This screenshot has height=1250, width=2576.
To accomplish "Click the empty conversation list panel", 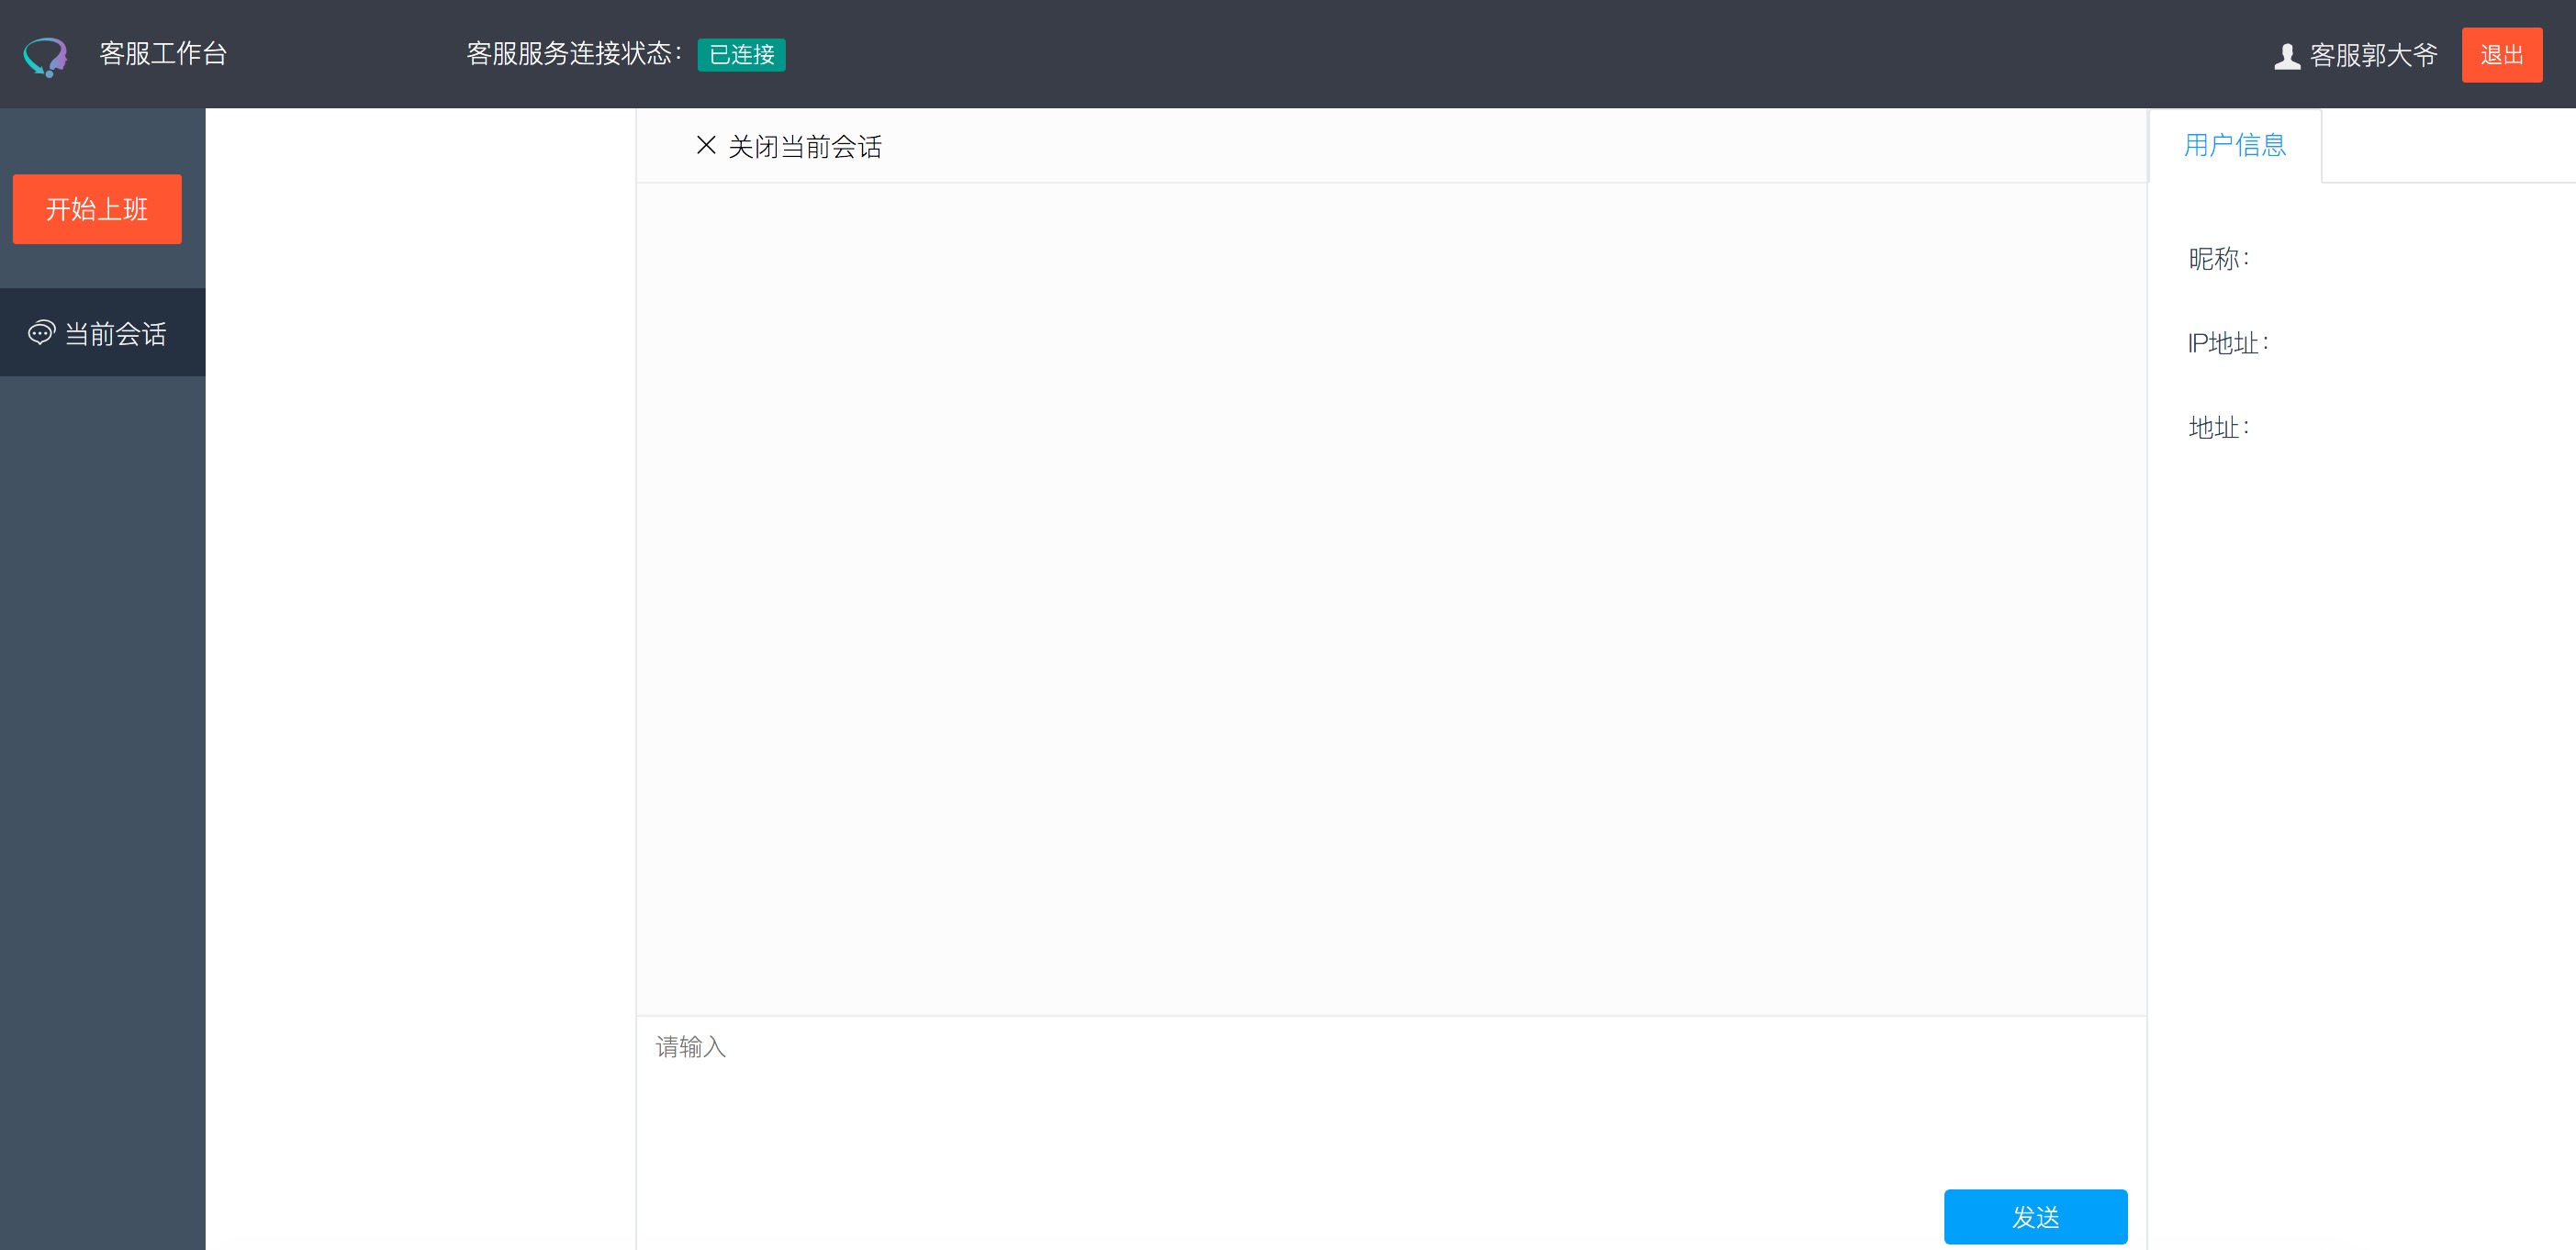I will pyautogui.click(x=420, y=678).
